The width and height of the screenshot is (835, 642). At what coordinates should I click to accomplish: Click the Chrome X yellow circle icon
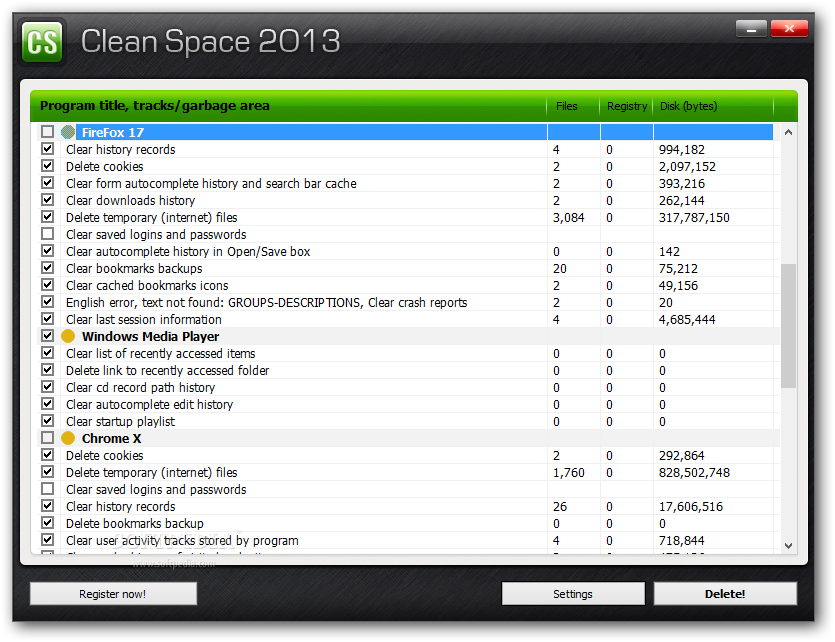click(x=68, y=438)
